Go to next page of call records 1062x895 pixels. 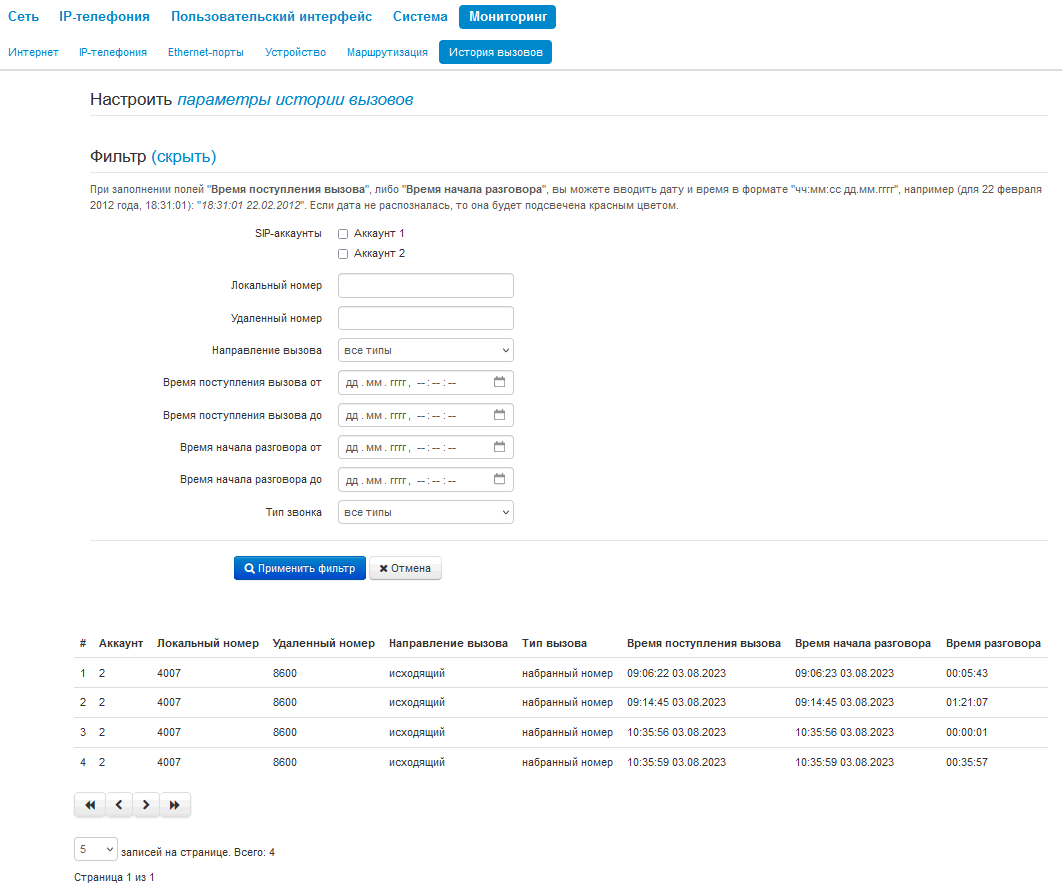point(146,805)
